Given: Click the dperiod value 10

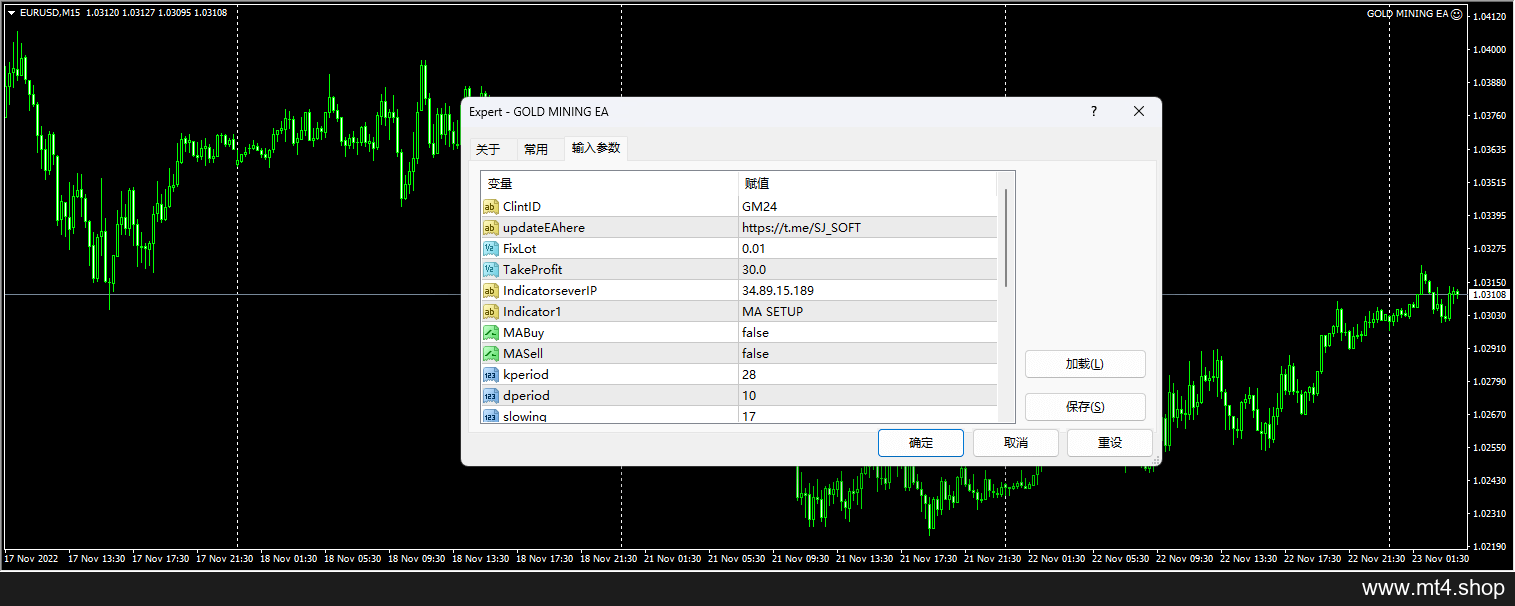Looking at the screenshot, I should 867,396.
